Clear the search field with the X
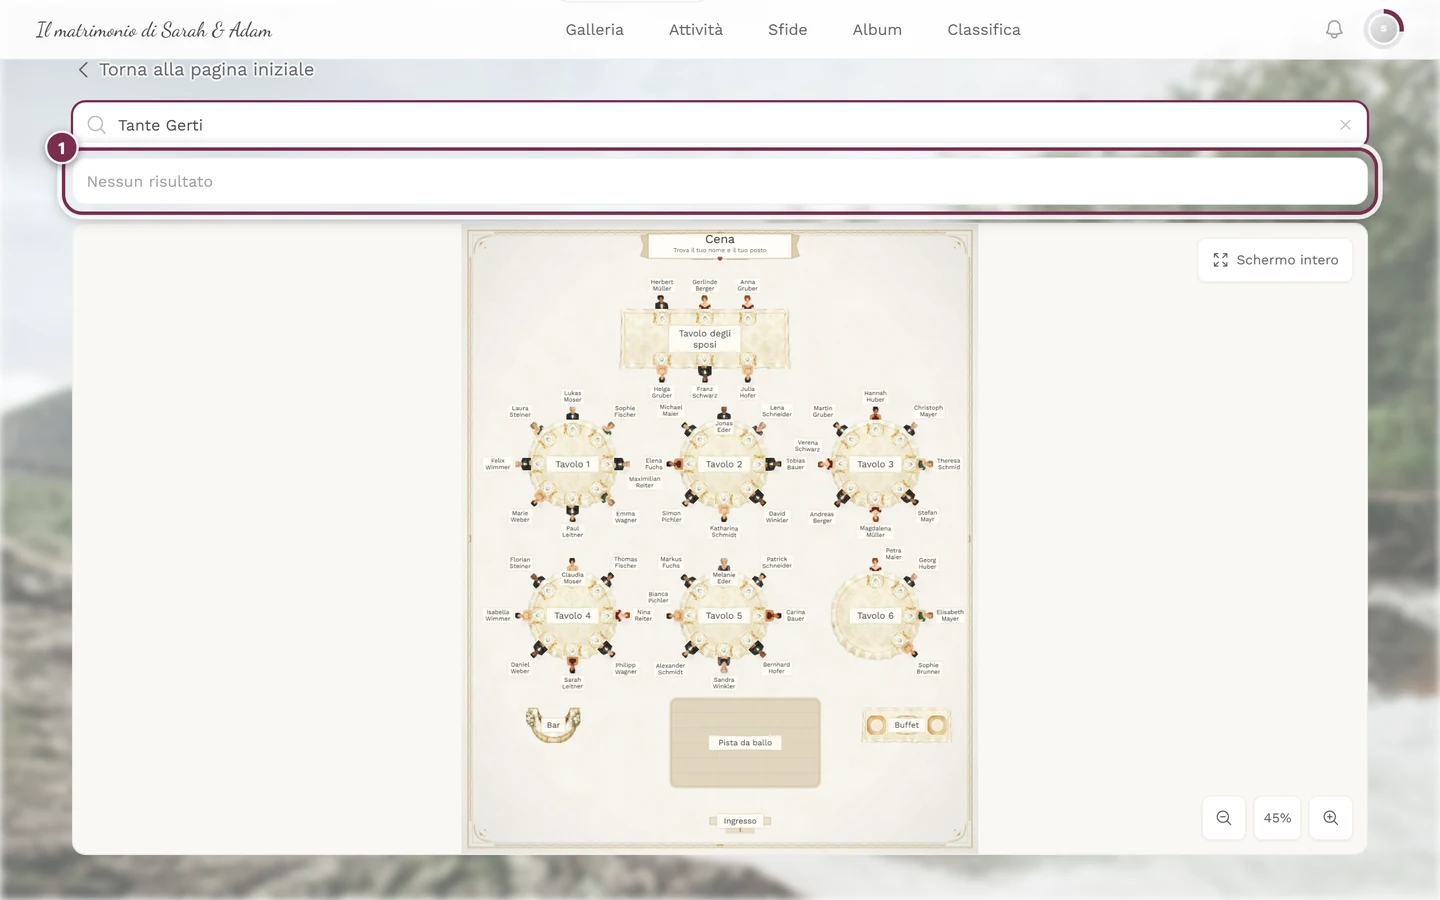Viewport: 1440px width, 900px height. (x=1345, y=125)
